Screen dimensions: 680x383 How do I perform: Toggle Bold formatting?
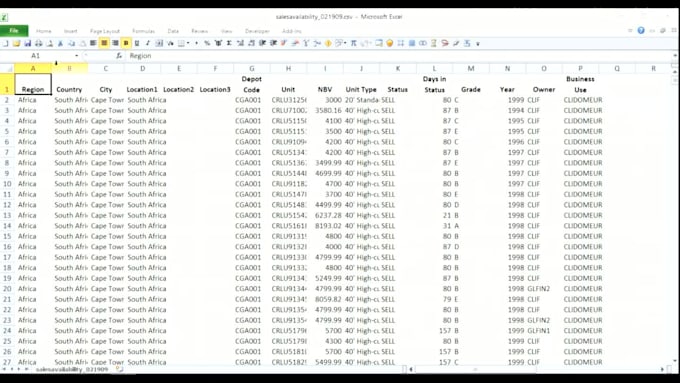[126, 43]
